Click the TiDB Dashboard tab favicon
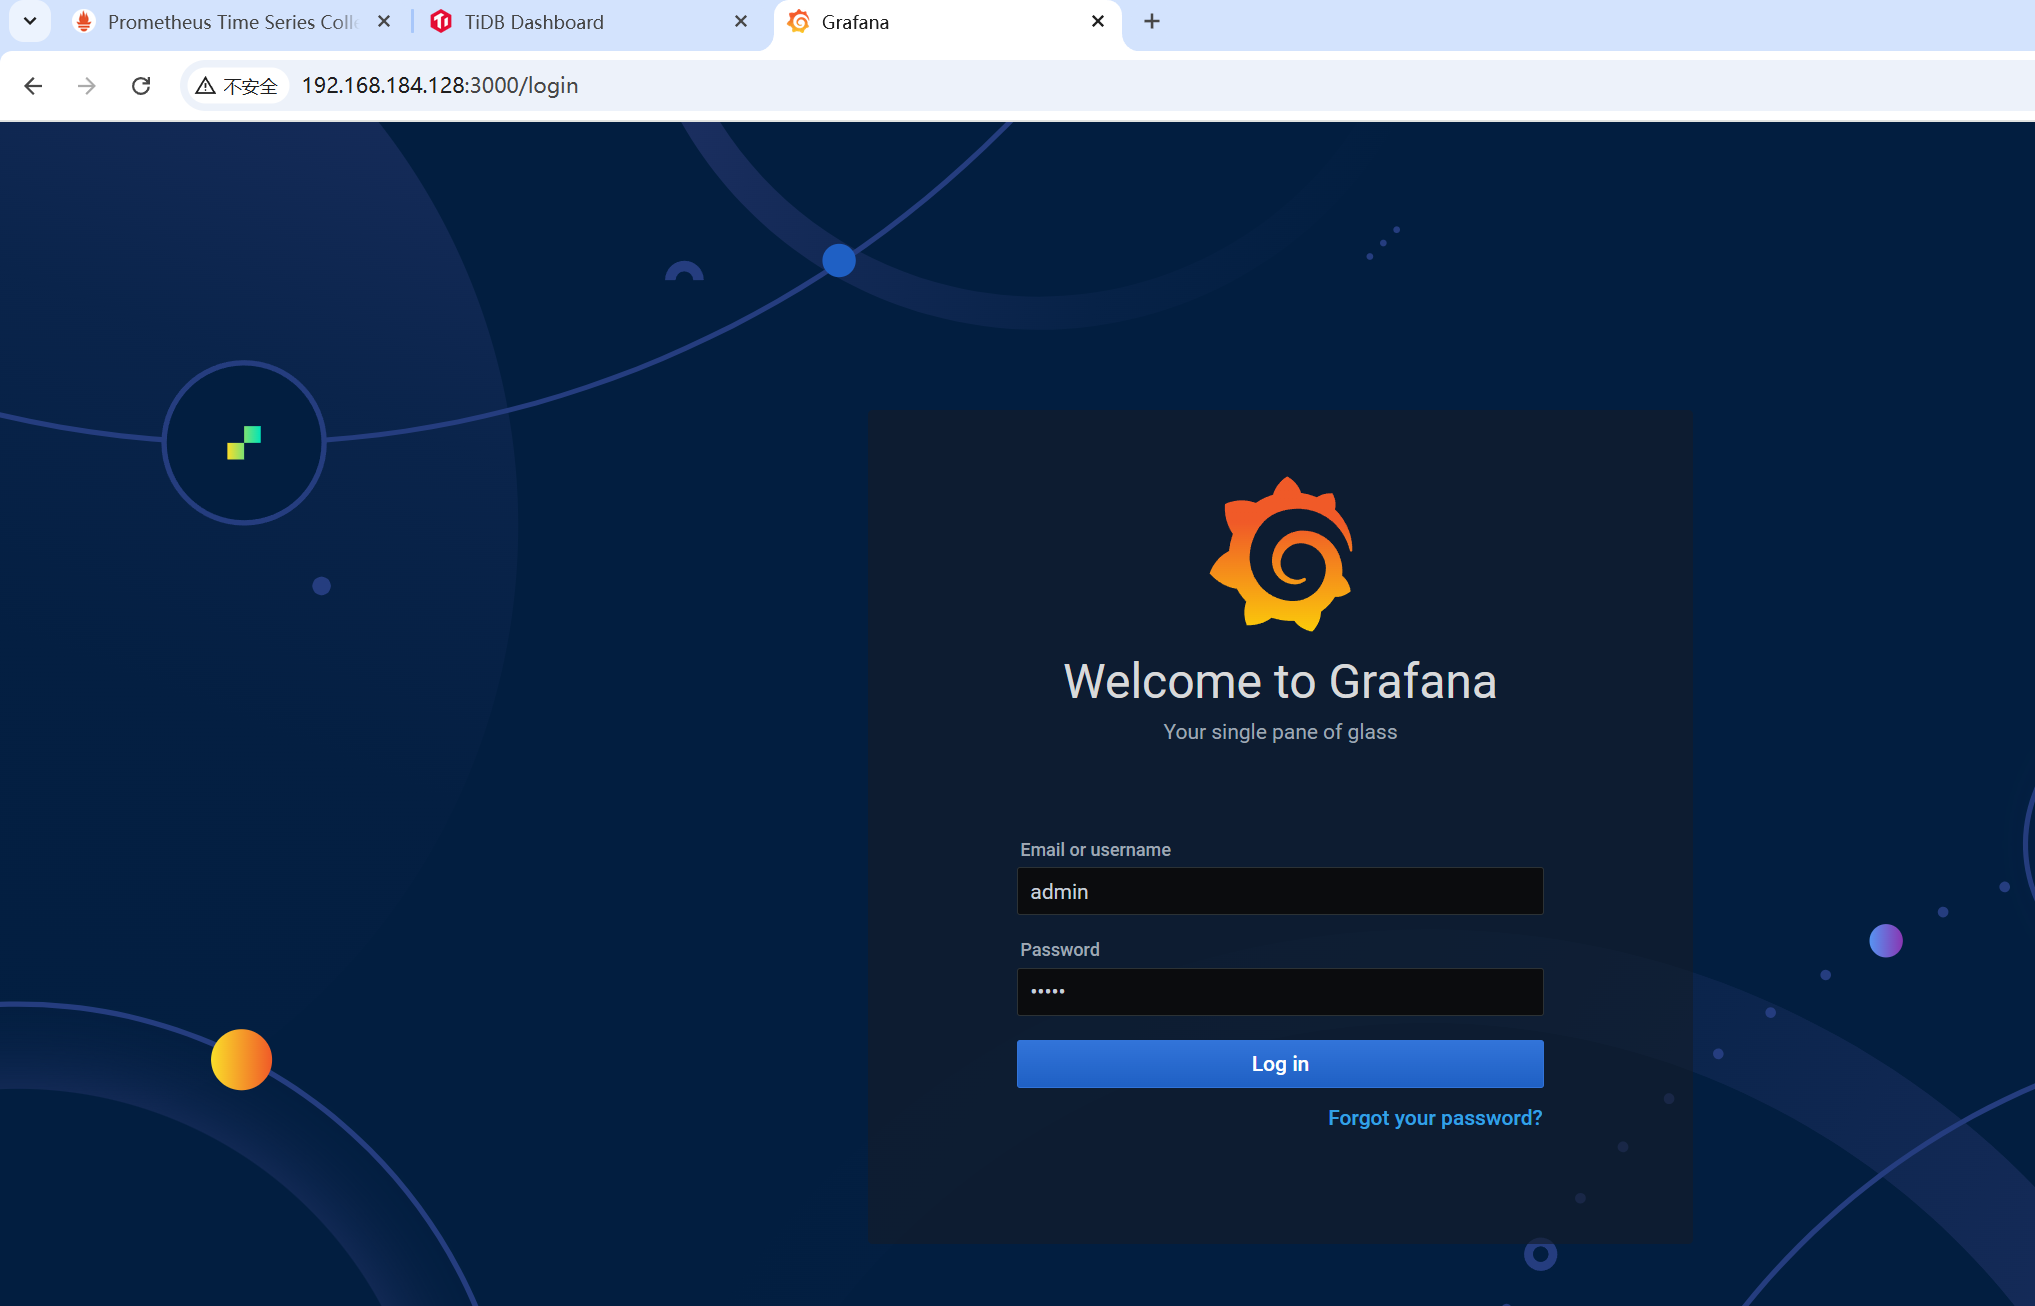 (x=441, y=22)
